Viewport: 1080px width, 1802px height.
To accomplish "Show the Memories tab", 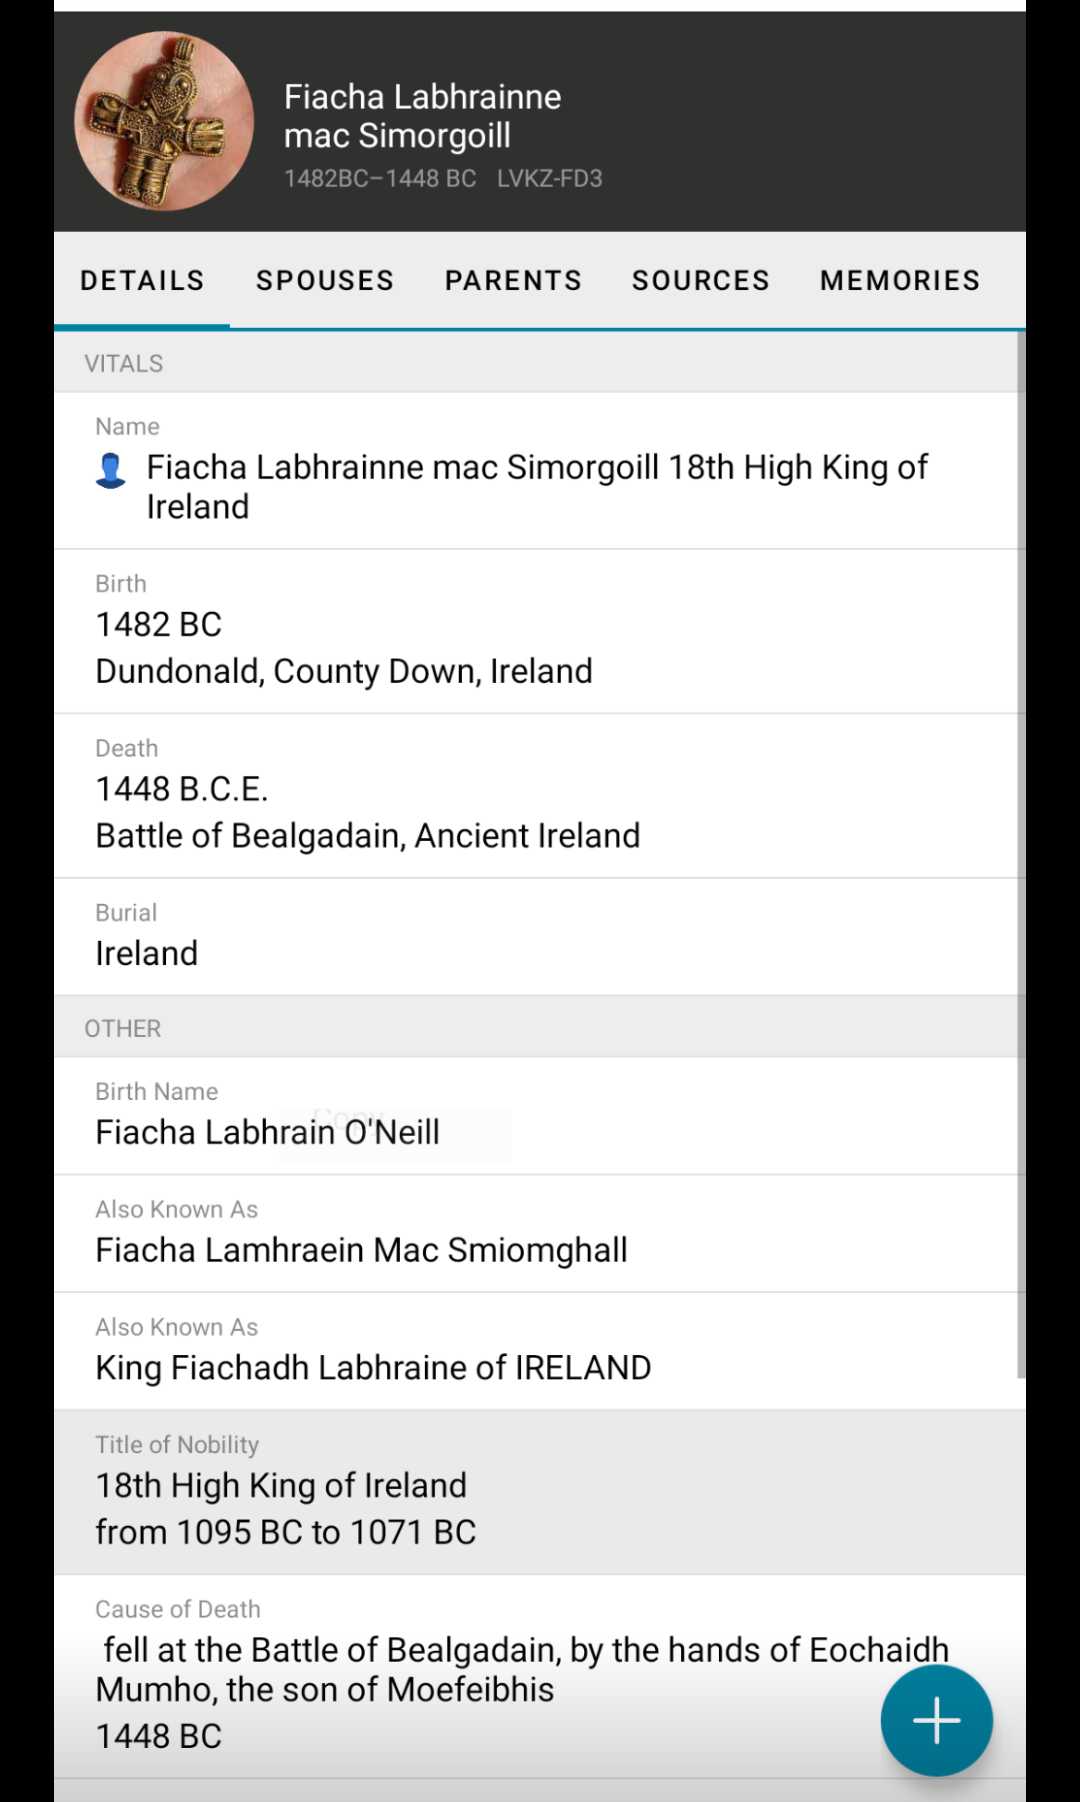I will [899, 280].
